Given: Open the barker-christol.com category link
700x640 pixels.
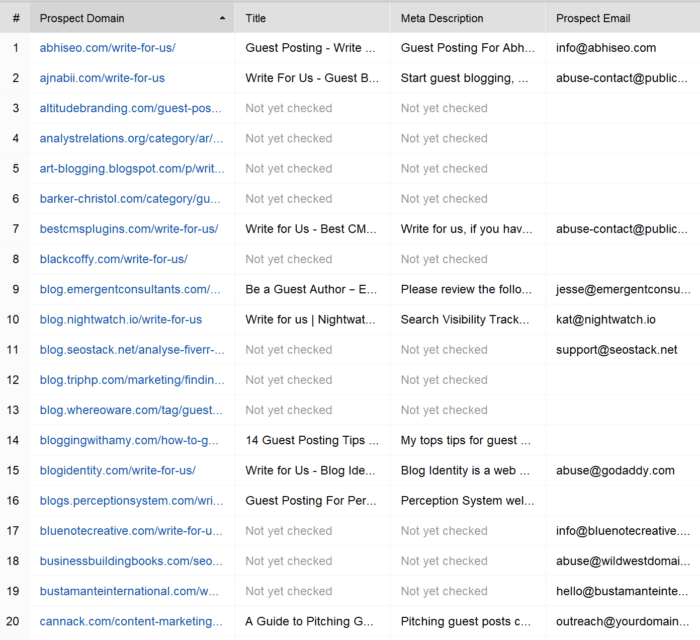Looking at the screenshot, I should [x=130, y=199].
